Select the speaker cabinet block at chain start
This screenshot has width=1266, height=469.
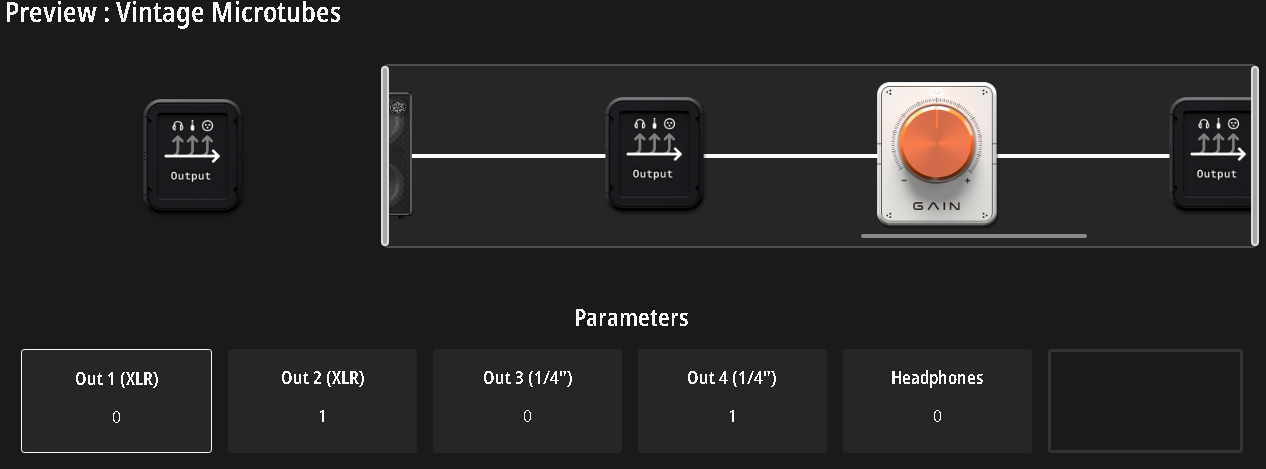point(399,155)
